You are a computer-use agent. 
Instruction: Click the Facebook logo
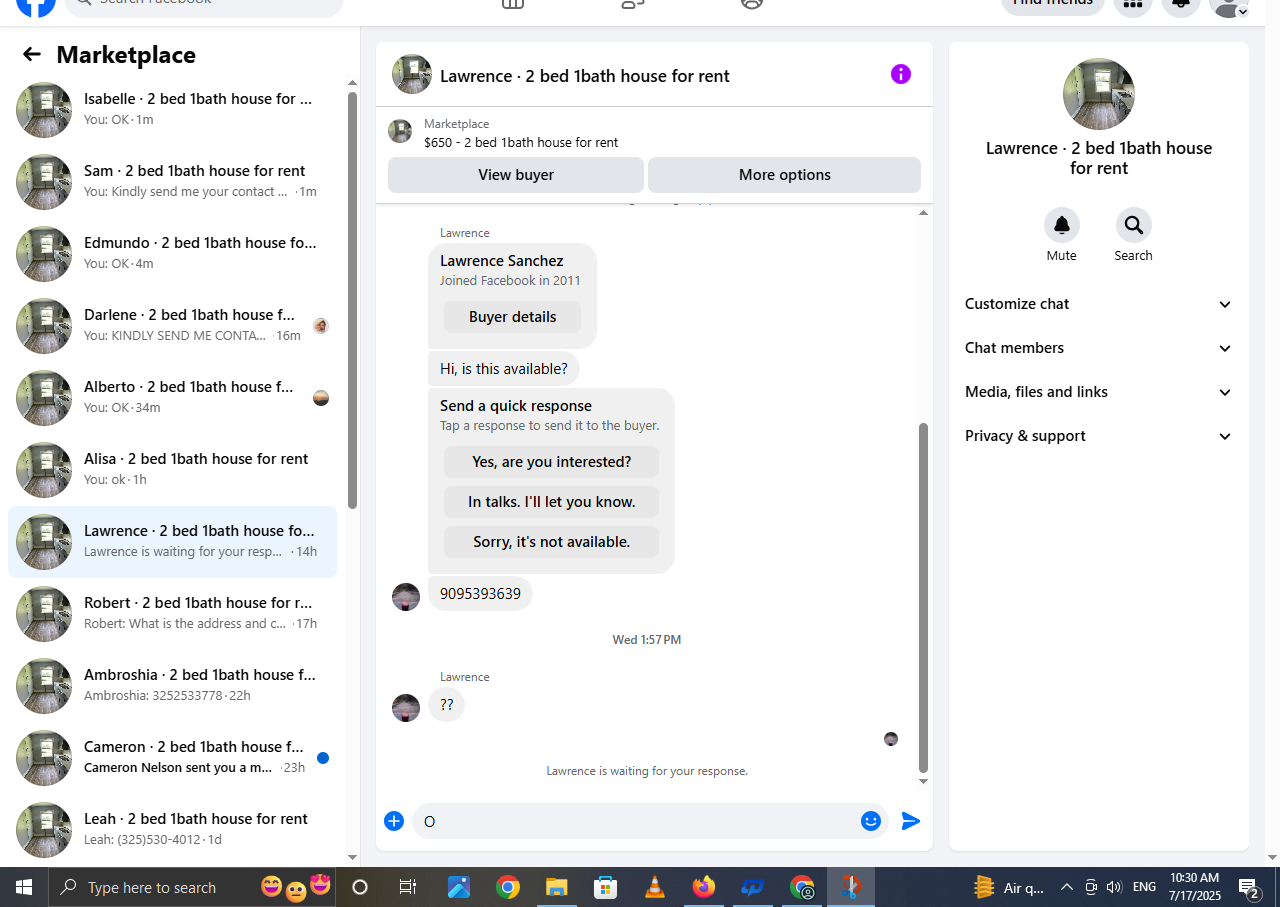(x=36, y=4)
